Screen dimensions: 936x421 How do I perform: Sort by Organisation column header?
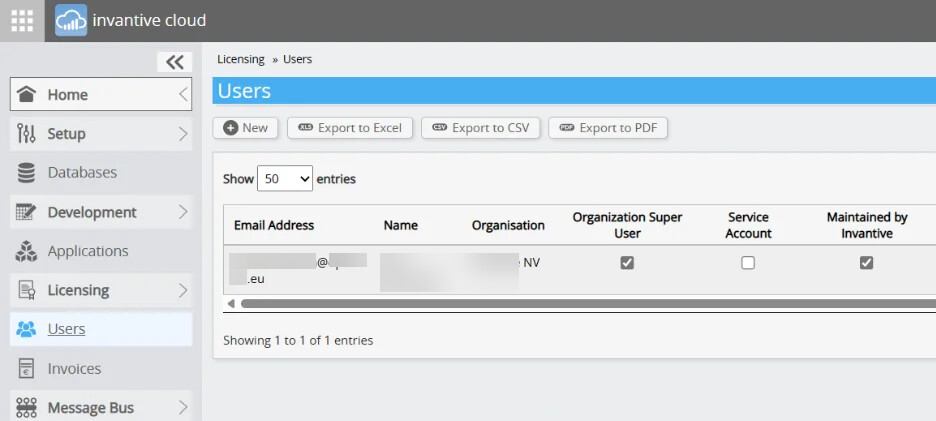click(508, 225)
